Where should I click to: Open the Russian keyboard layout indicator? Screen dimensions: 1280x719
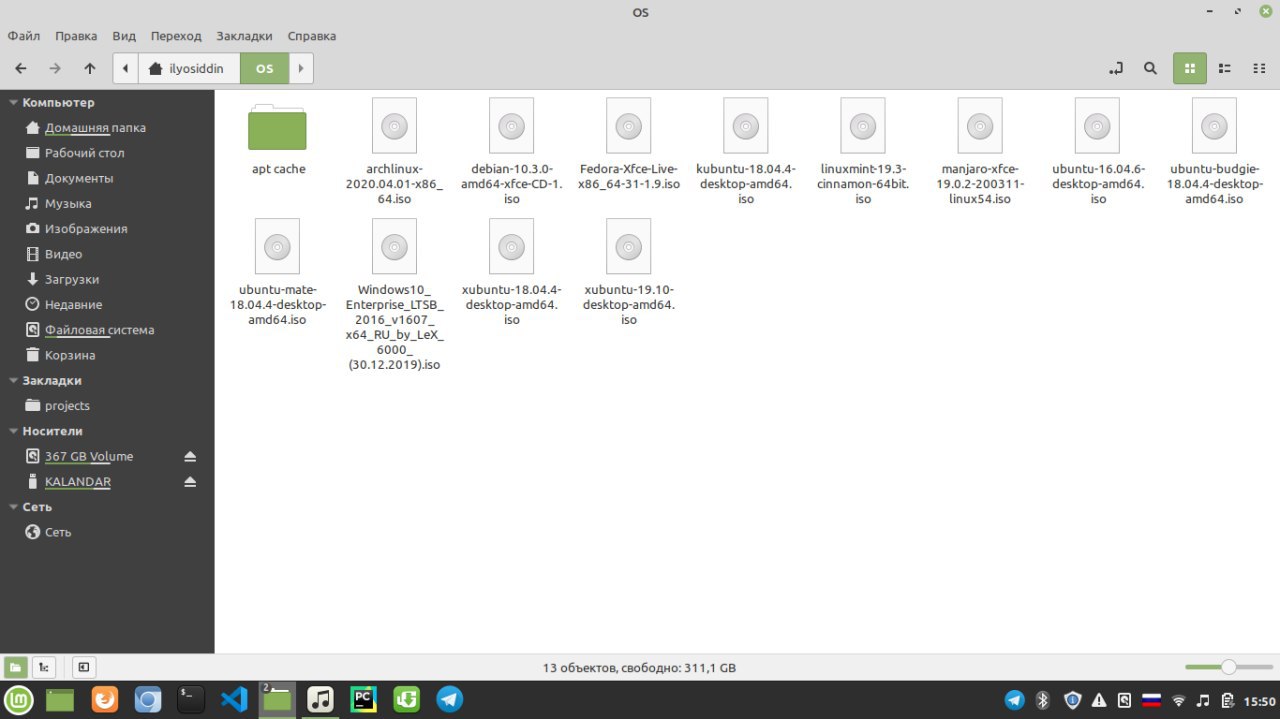1151,699
